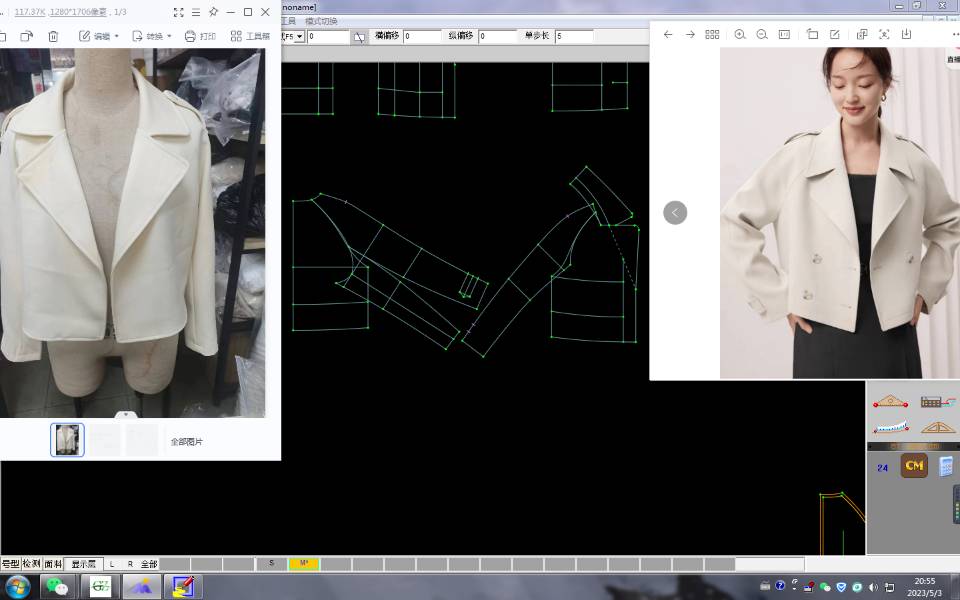
Task: Pin the image viewer window on top
Action: tap(213, 12)
